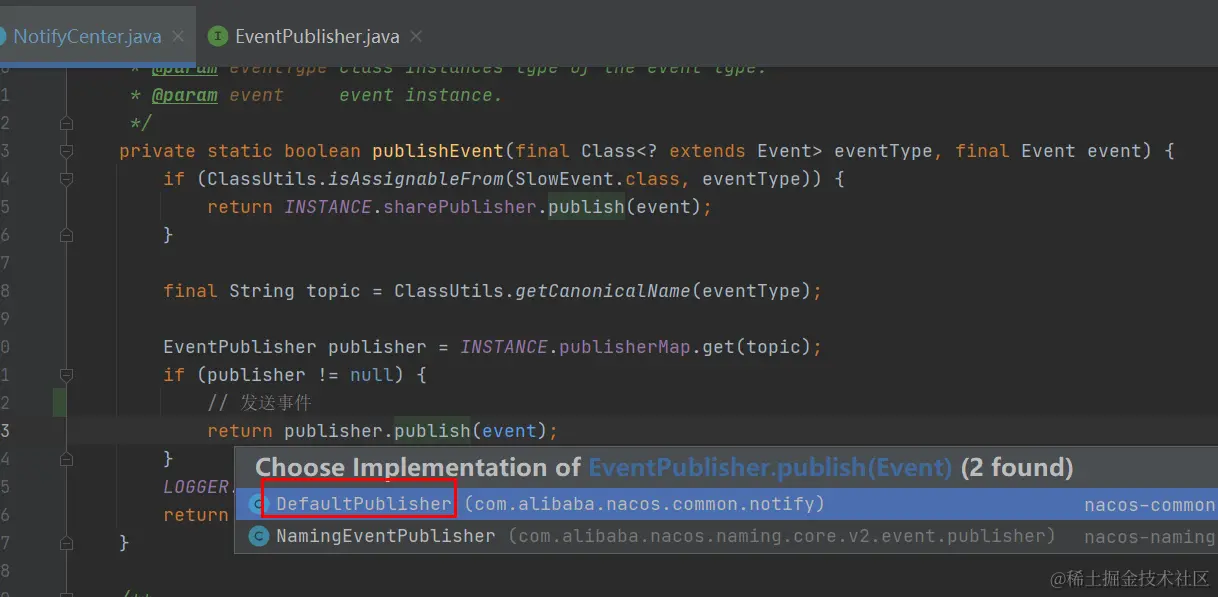Click isAssignableFrom method call
This screenshot has width=1218, height=597.
[415, 179]
